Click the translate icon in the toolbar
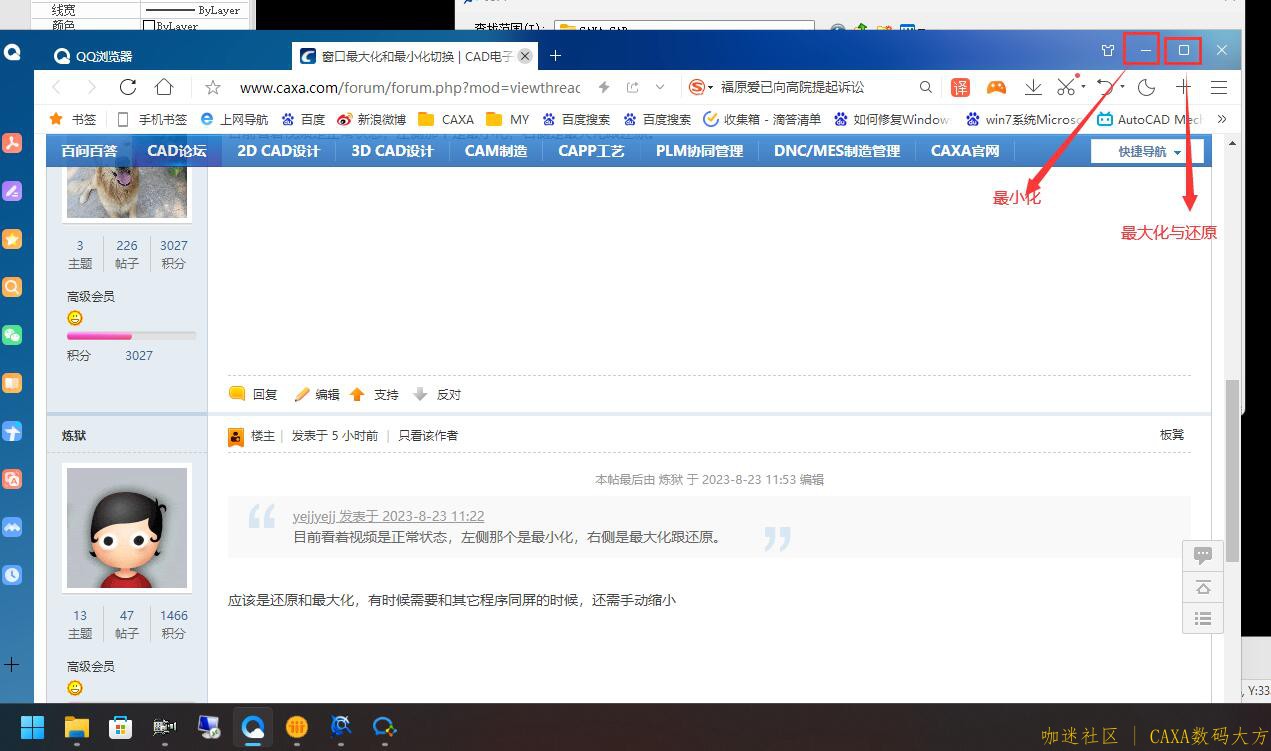 (x=960, y=87)
